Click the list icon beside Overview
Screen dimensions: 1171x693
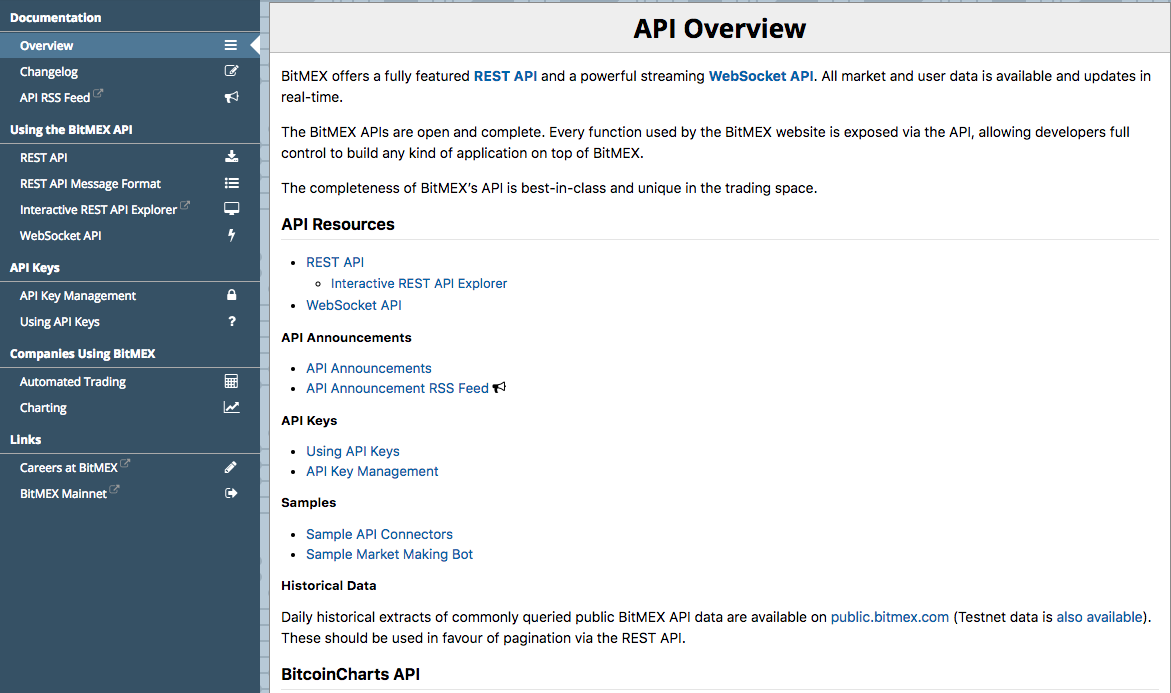[x=231, y=46]
